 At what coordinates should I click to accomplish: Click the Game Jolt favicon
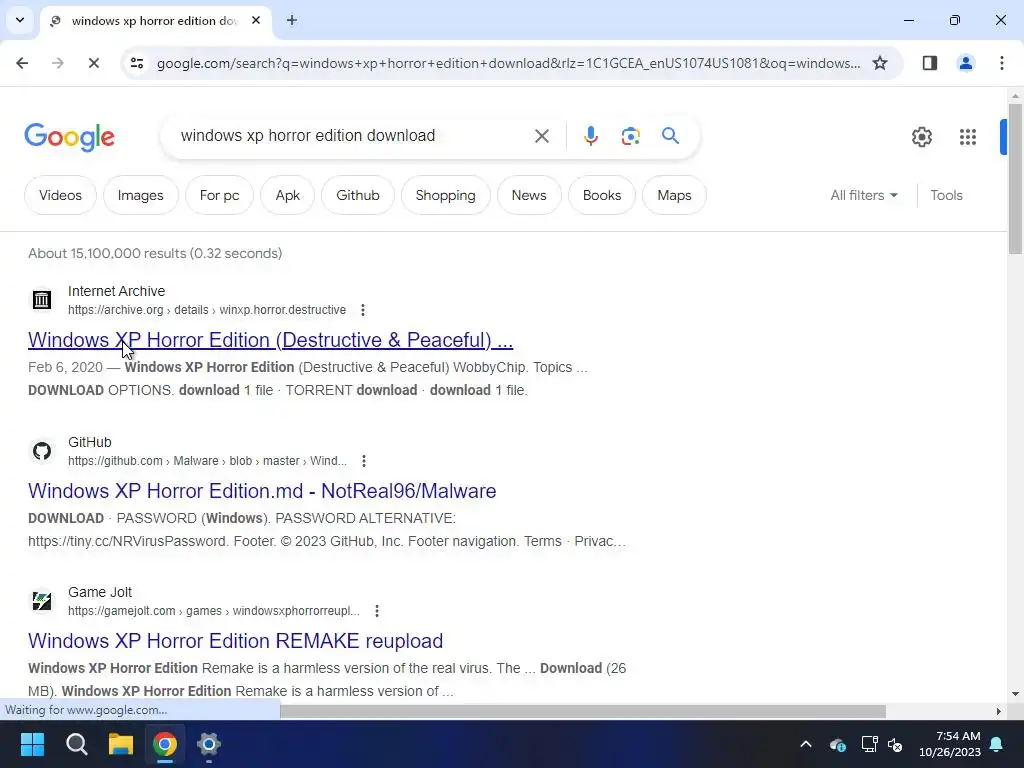42,601
